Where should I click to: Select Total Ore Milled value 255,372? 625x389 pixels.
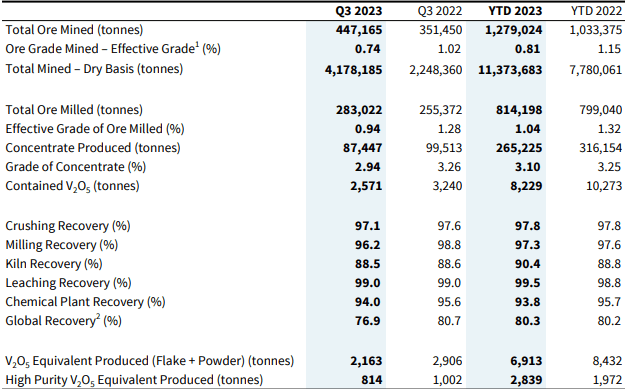pyautogui.click(x=440, y=110)
